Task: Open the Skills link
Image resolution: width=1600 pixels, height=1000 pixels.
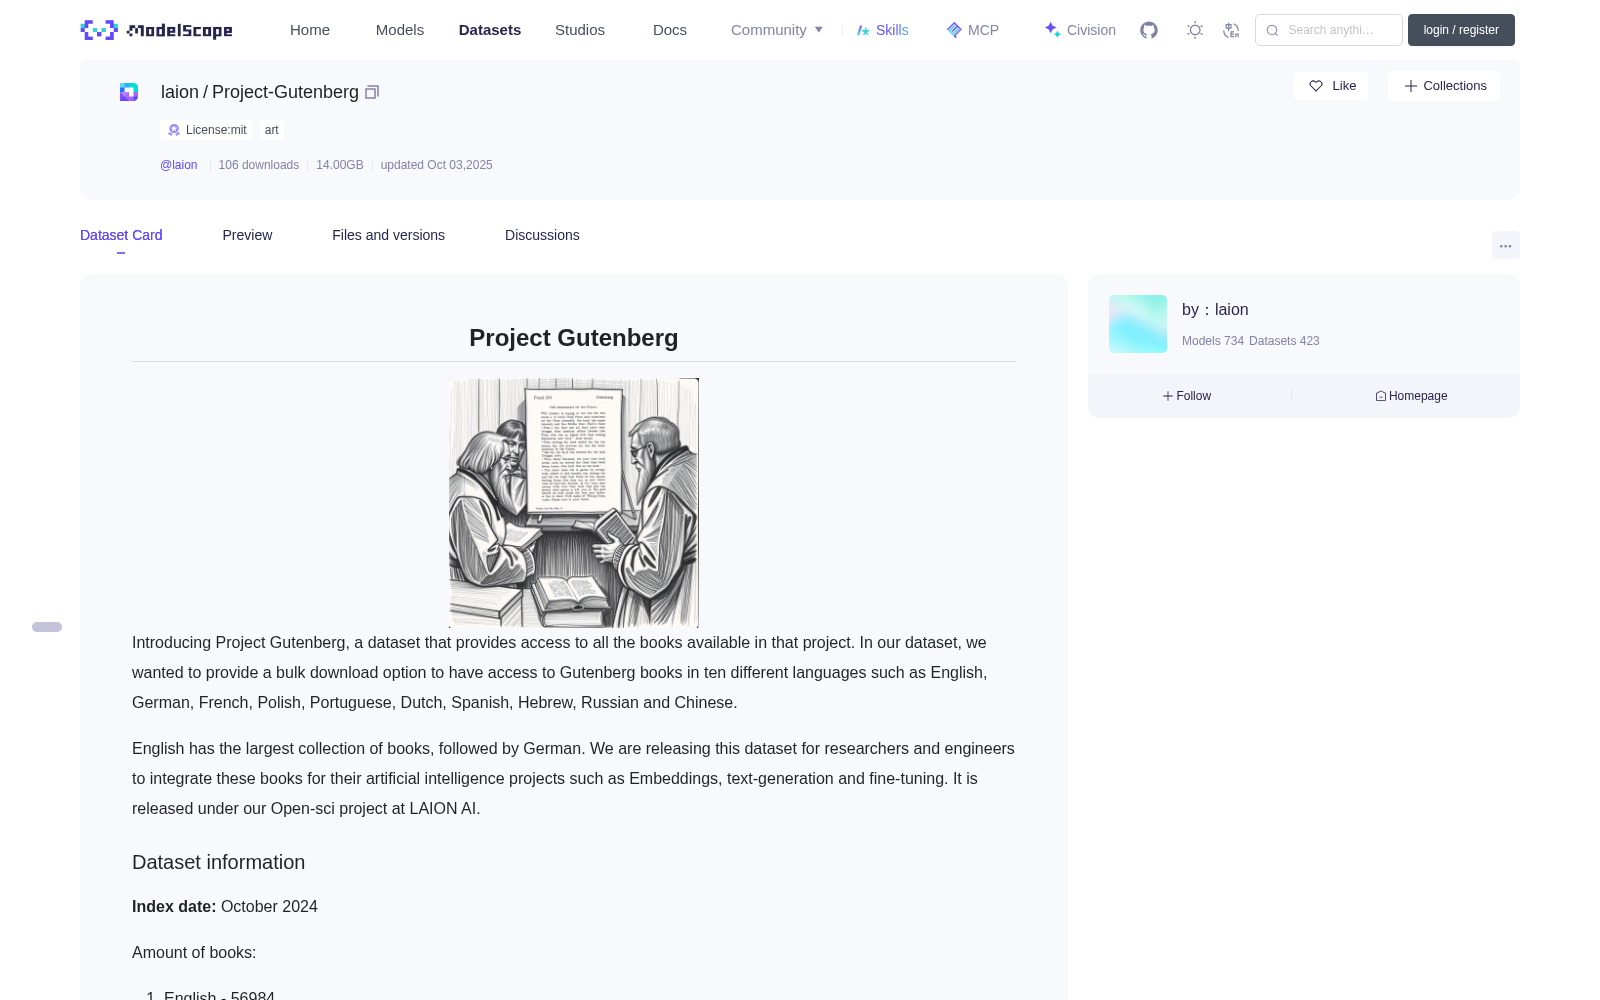Action: tap(883, 30)
